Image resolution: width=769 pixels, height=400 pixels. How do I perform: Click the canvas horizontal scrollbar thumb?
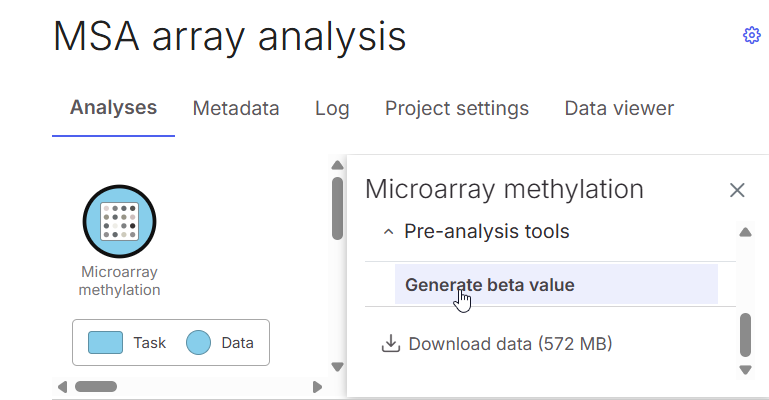96,386
